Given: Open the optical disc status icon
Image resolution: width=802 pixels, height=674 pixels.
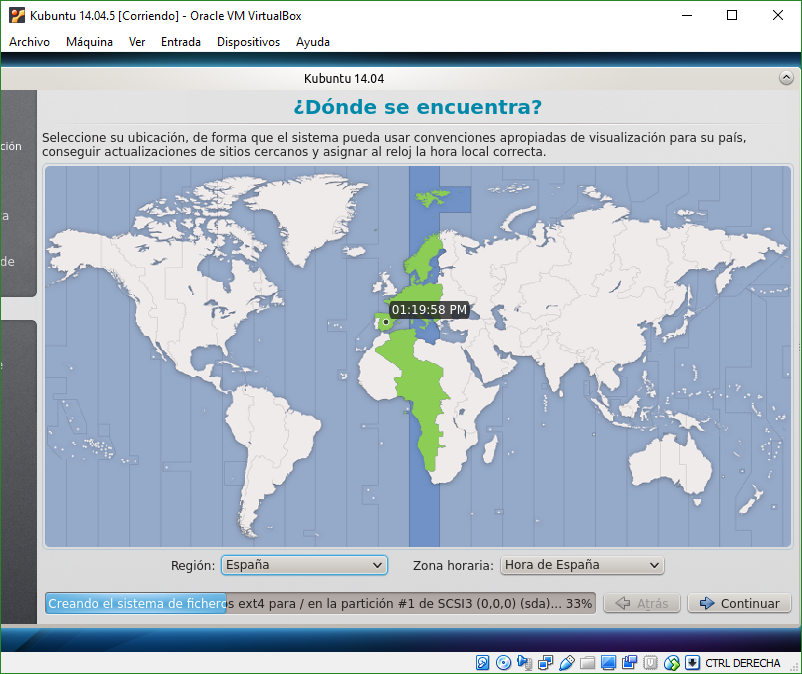Looking at the screenshot, I should (503, 662).
